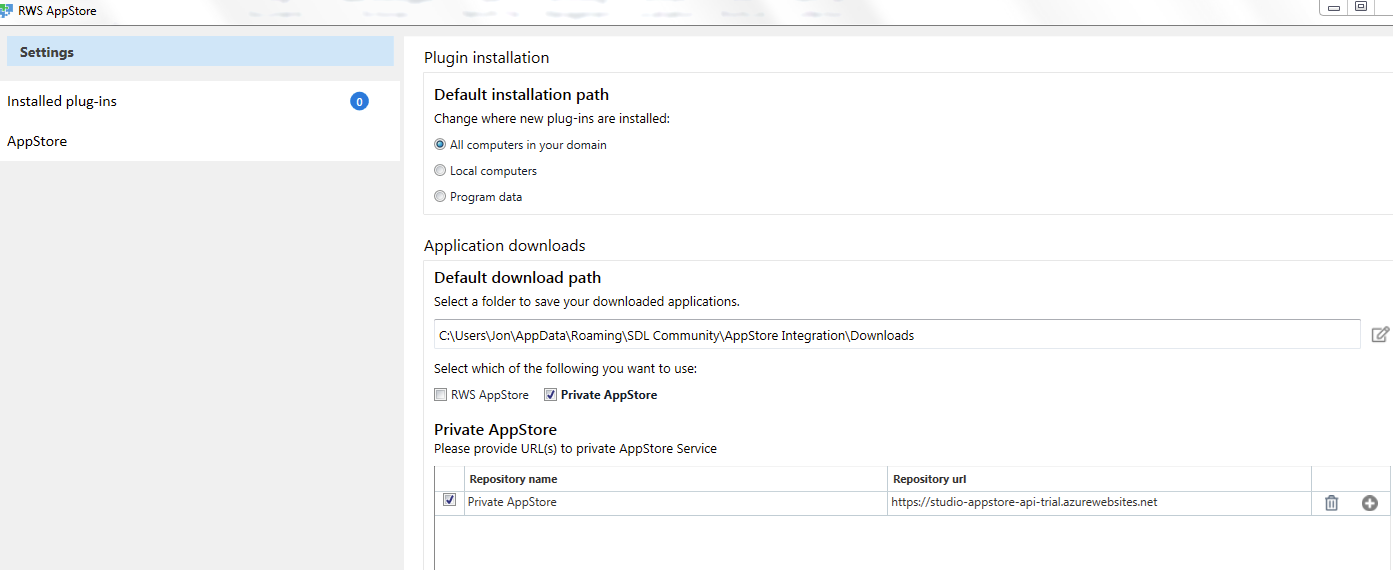Click the Default download path heading
Viewport: 1393px width, 570px height.
517,277
